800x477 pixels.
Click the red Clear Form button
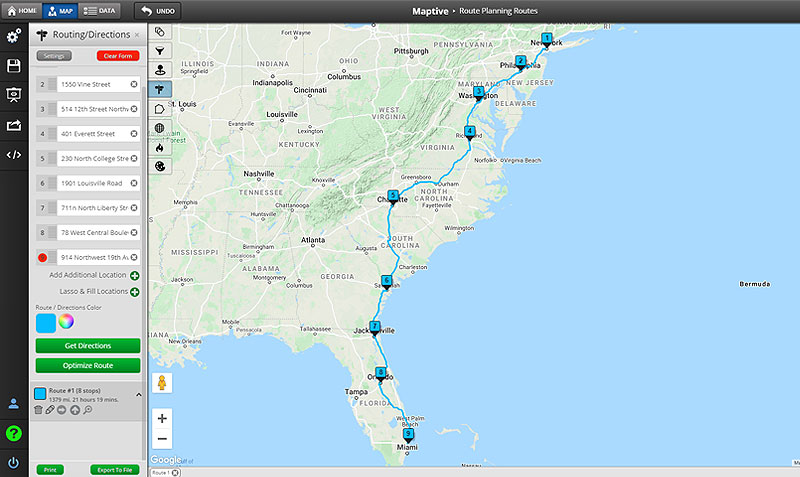(118, 56)
